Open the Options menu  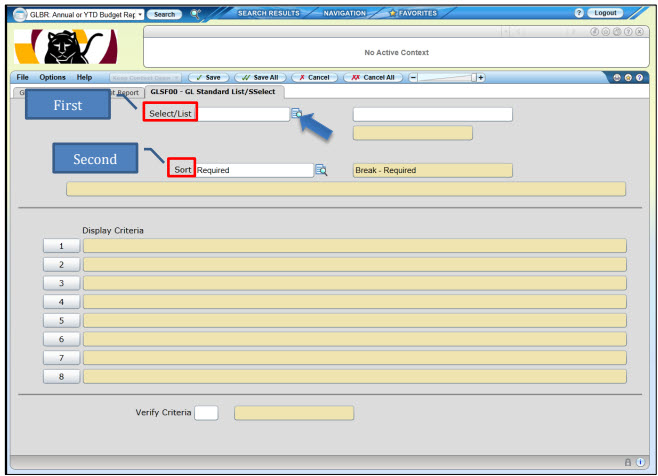53,78
